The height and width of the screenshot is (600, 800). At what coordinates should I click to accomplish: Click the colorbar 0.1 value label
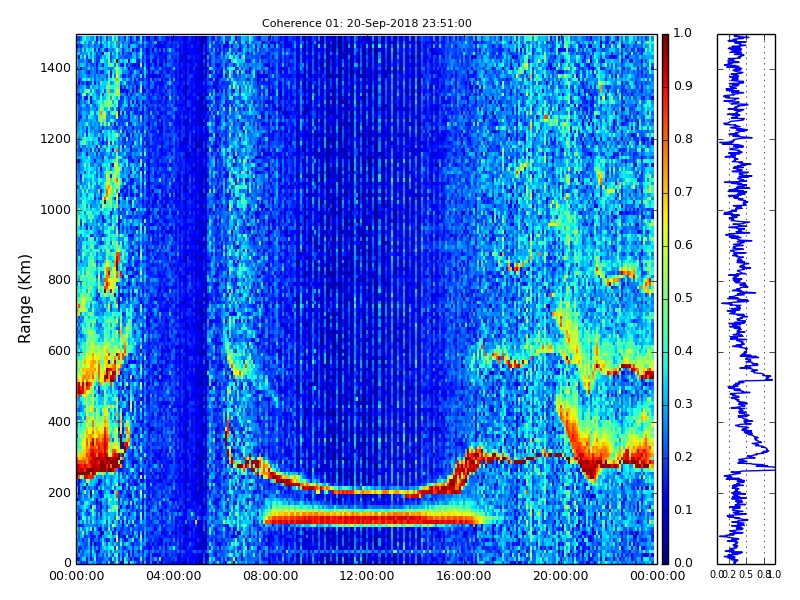tap(683, 510)
